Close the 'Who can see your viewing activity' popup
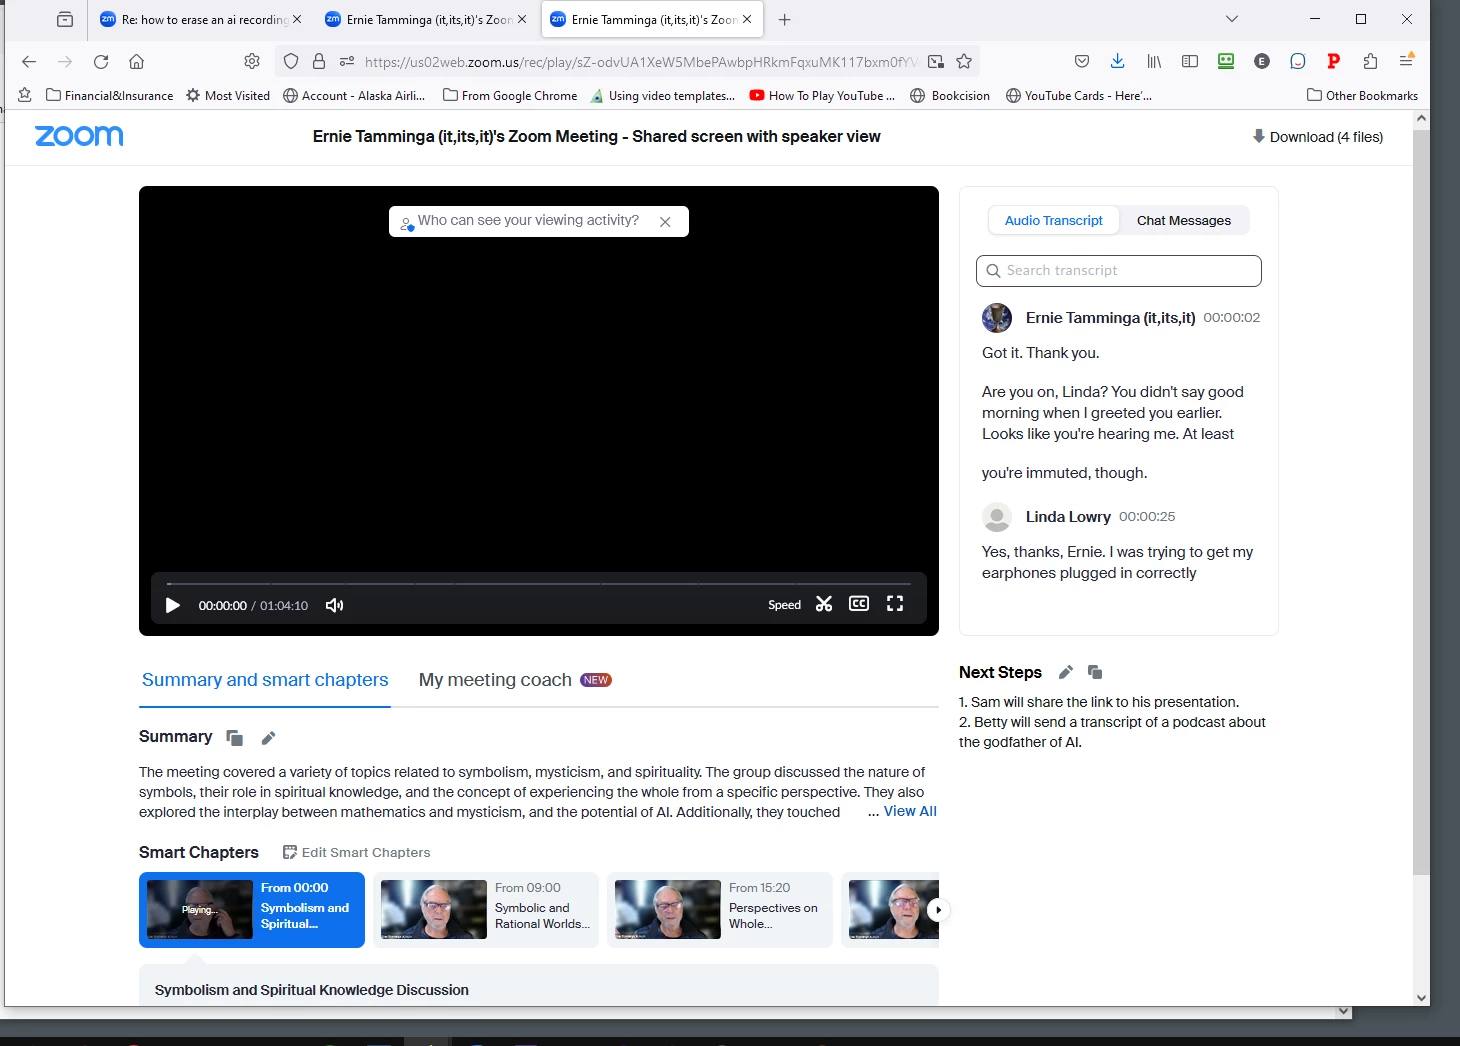The height and width of the screenshot is (1046, 1460). pos(665,222)
